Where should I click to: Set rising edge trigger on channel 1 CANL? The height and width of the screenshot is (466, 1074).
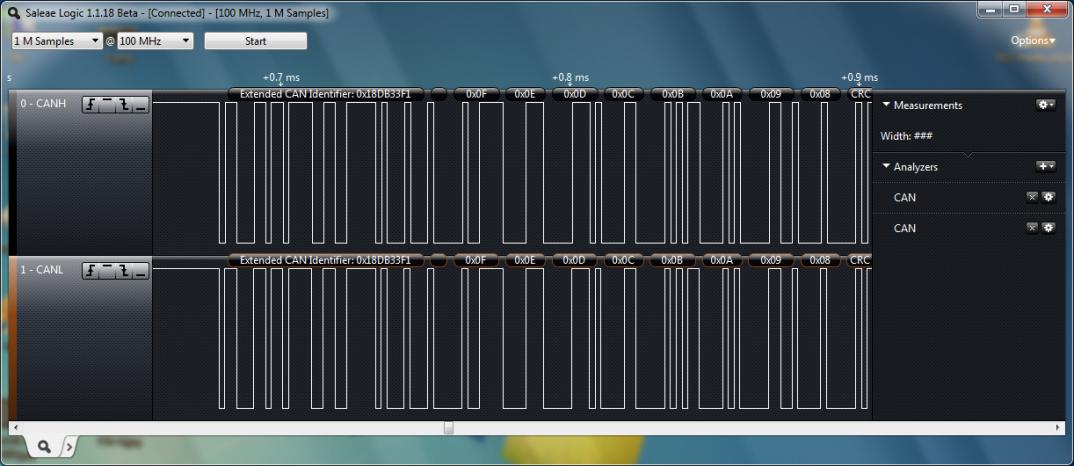click(90, 271)
